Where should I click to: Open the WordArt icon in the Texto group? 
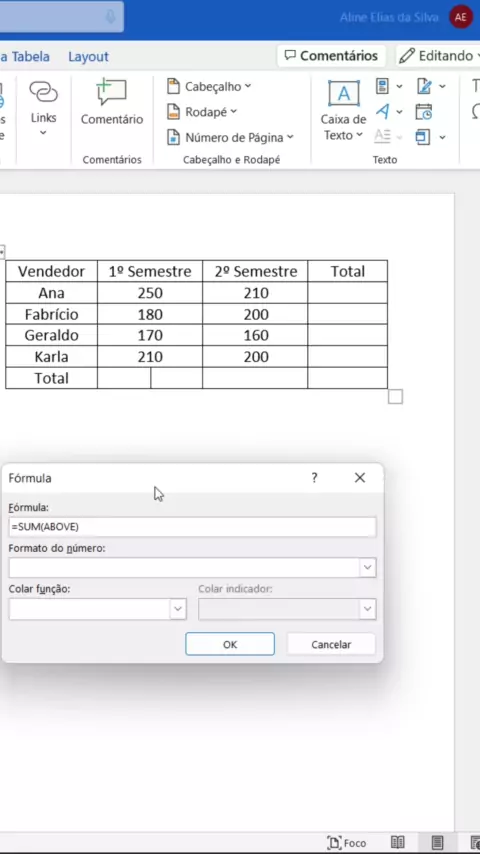pyautogui.click(x=388, y=111)
